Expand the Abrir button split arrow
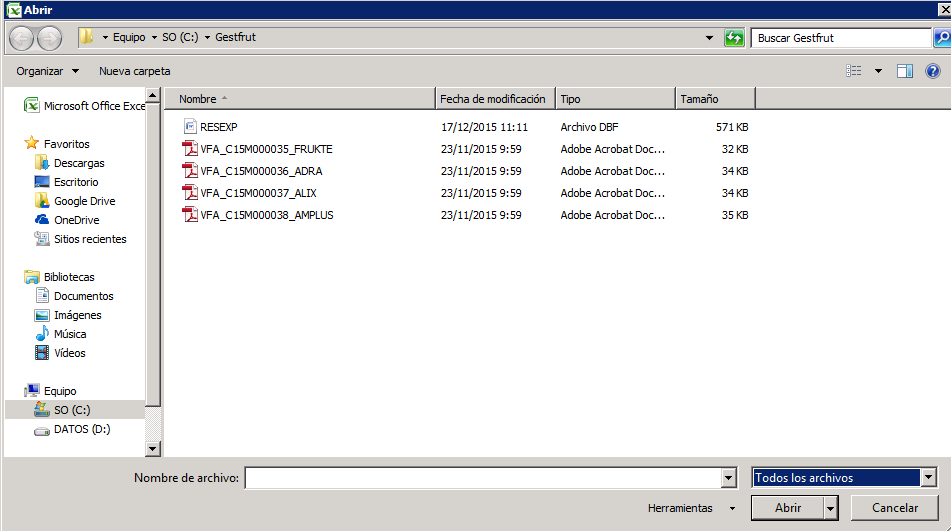 [x=830, y=508]
